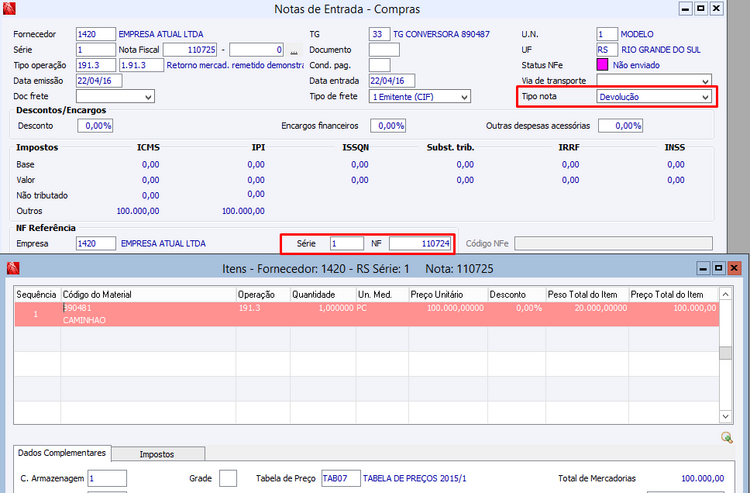
Task: Open the Tipo nota dropdown
Action: (706, 97)
